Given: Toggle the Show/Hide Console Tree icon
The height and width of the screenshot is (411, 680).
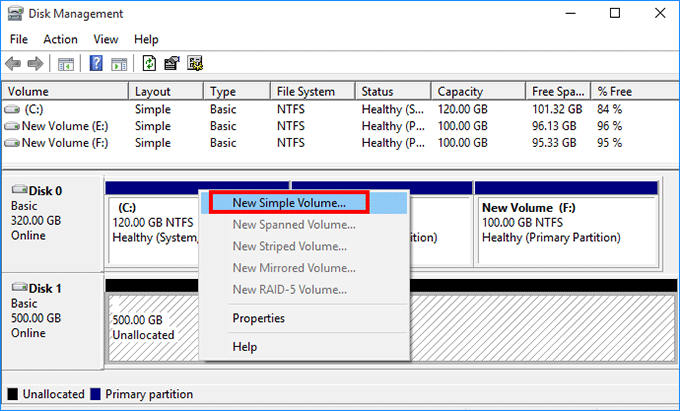Looking at the screenshot, I should tap(66, 64).
